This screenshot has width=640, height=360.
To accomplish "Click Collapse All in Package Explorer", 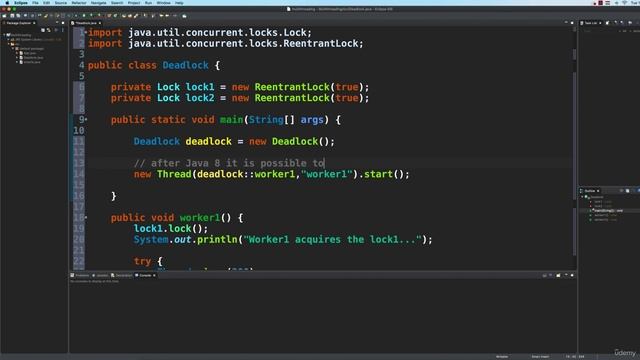I will (43, 30).
